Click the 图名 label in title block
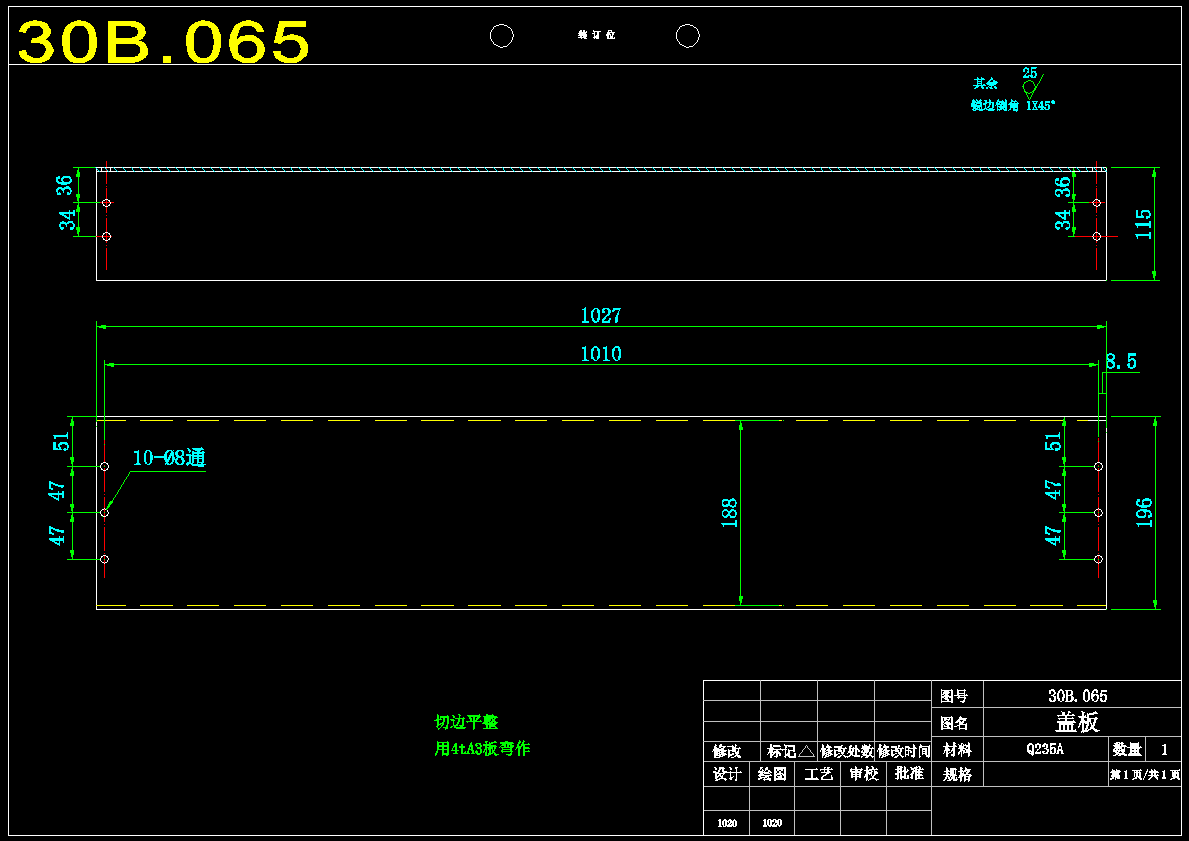The height and width of the screenshot is (841, 1189). (954, 723)
